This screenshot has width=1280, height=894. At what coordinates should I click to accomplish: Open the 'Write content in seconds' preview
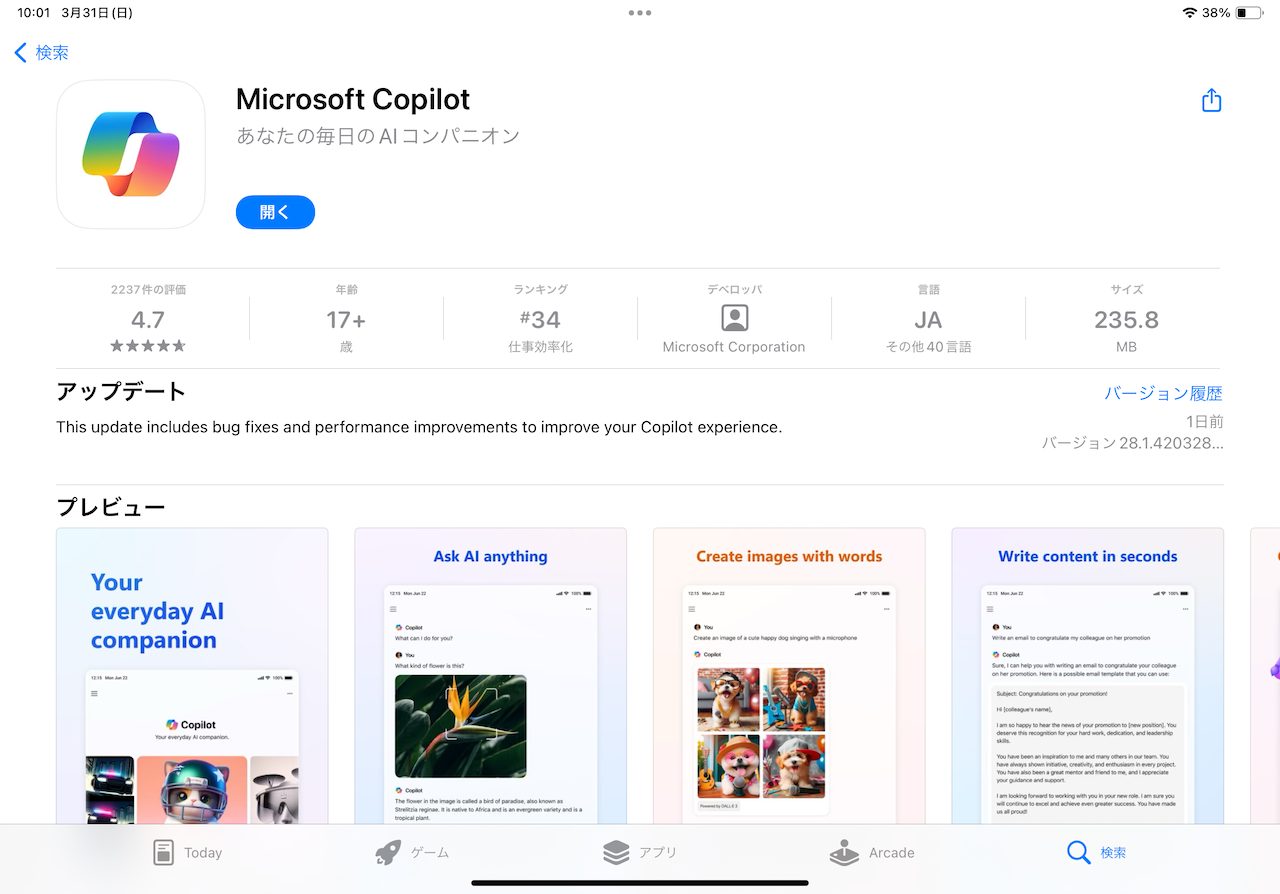(x=1087, y=676)
